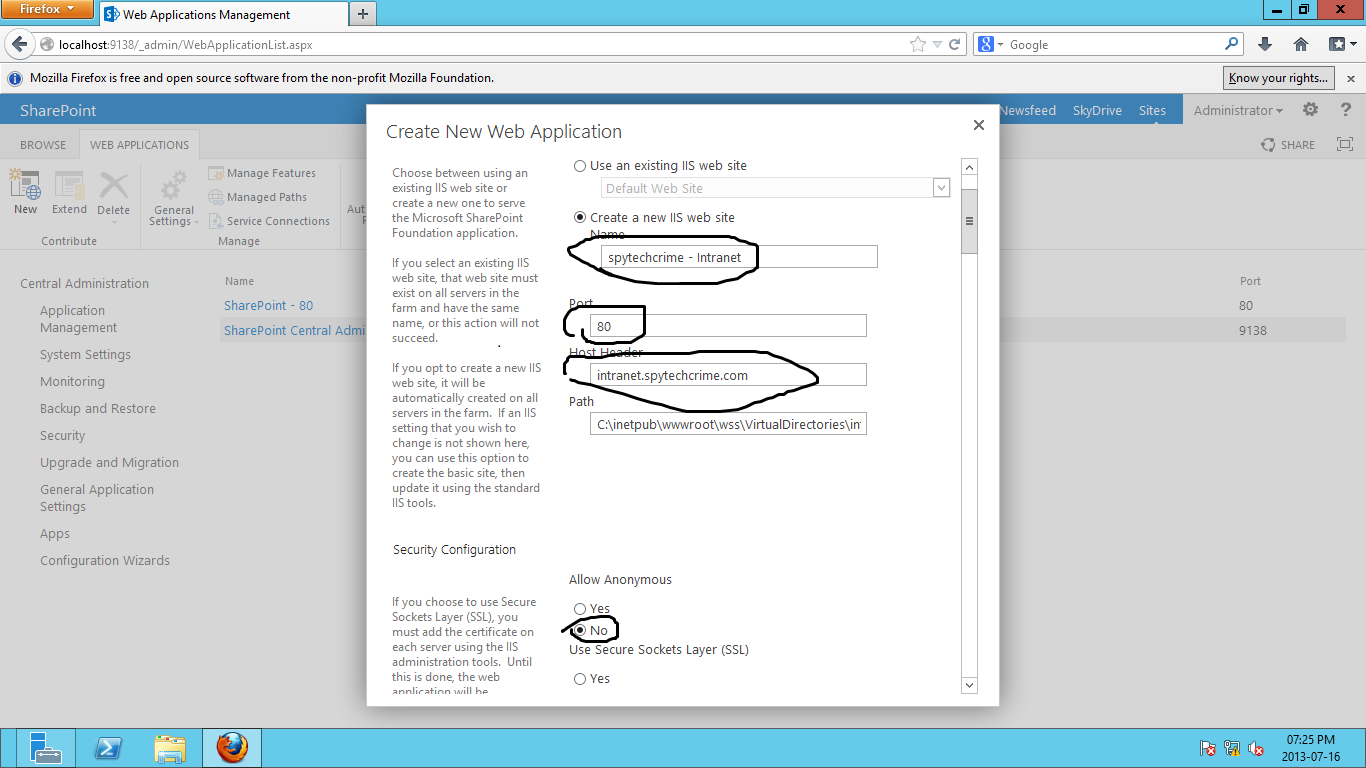Screen dimensions: 1366x768
Task: Open the Firefox bookmarks menu button
Action: (1340, 44)
